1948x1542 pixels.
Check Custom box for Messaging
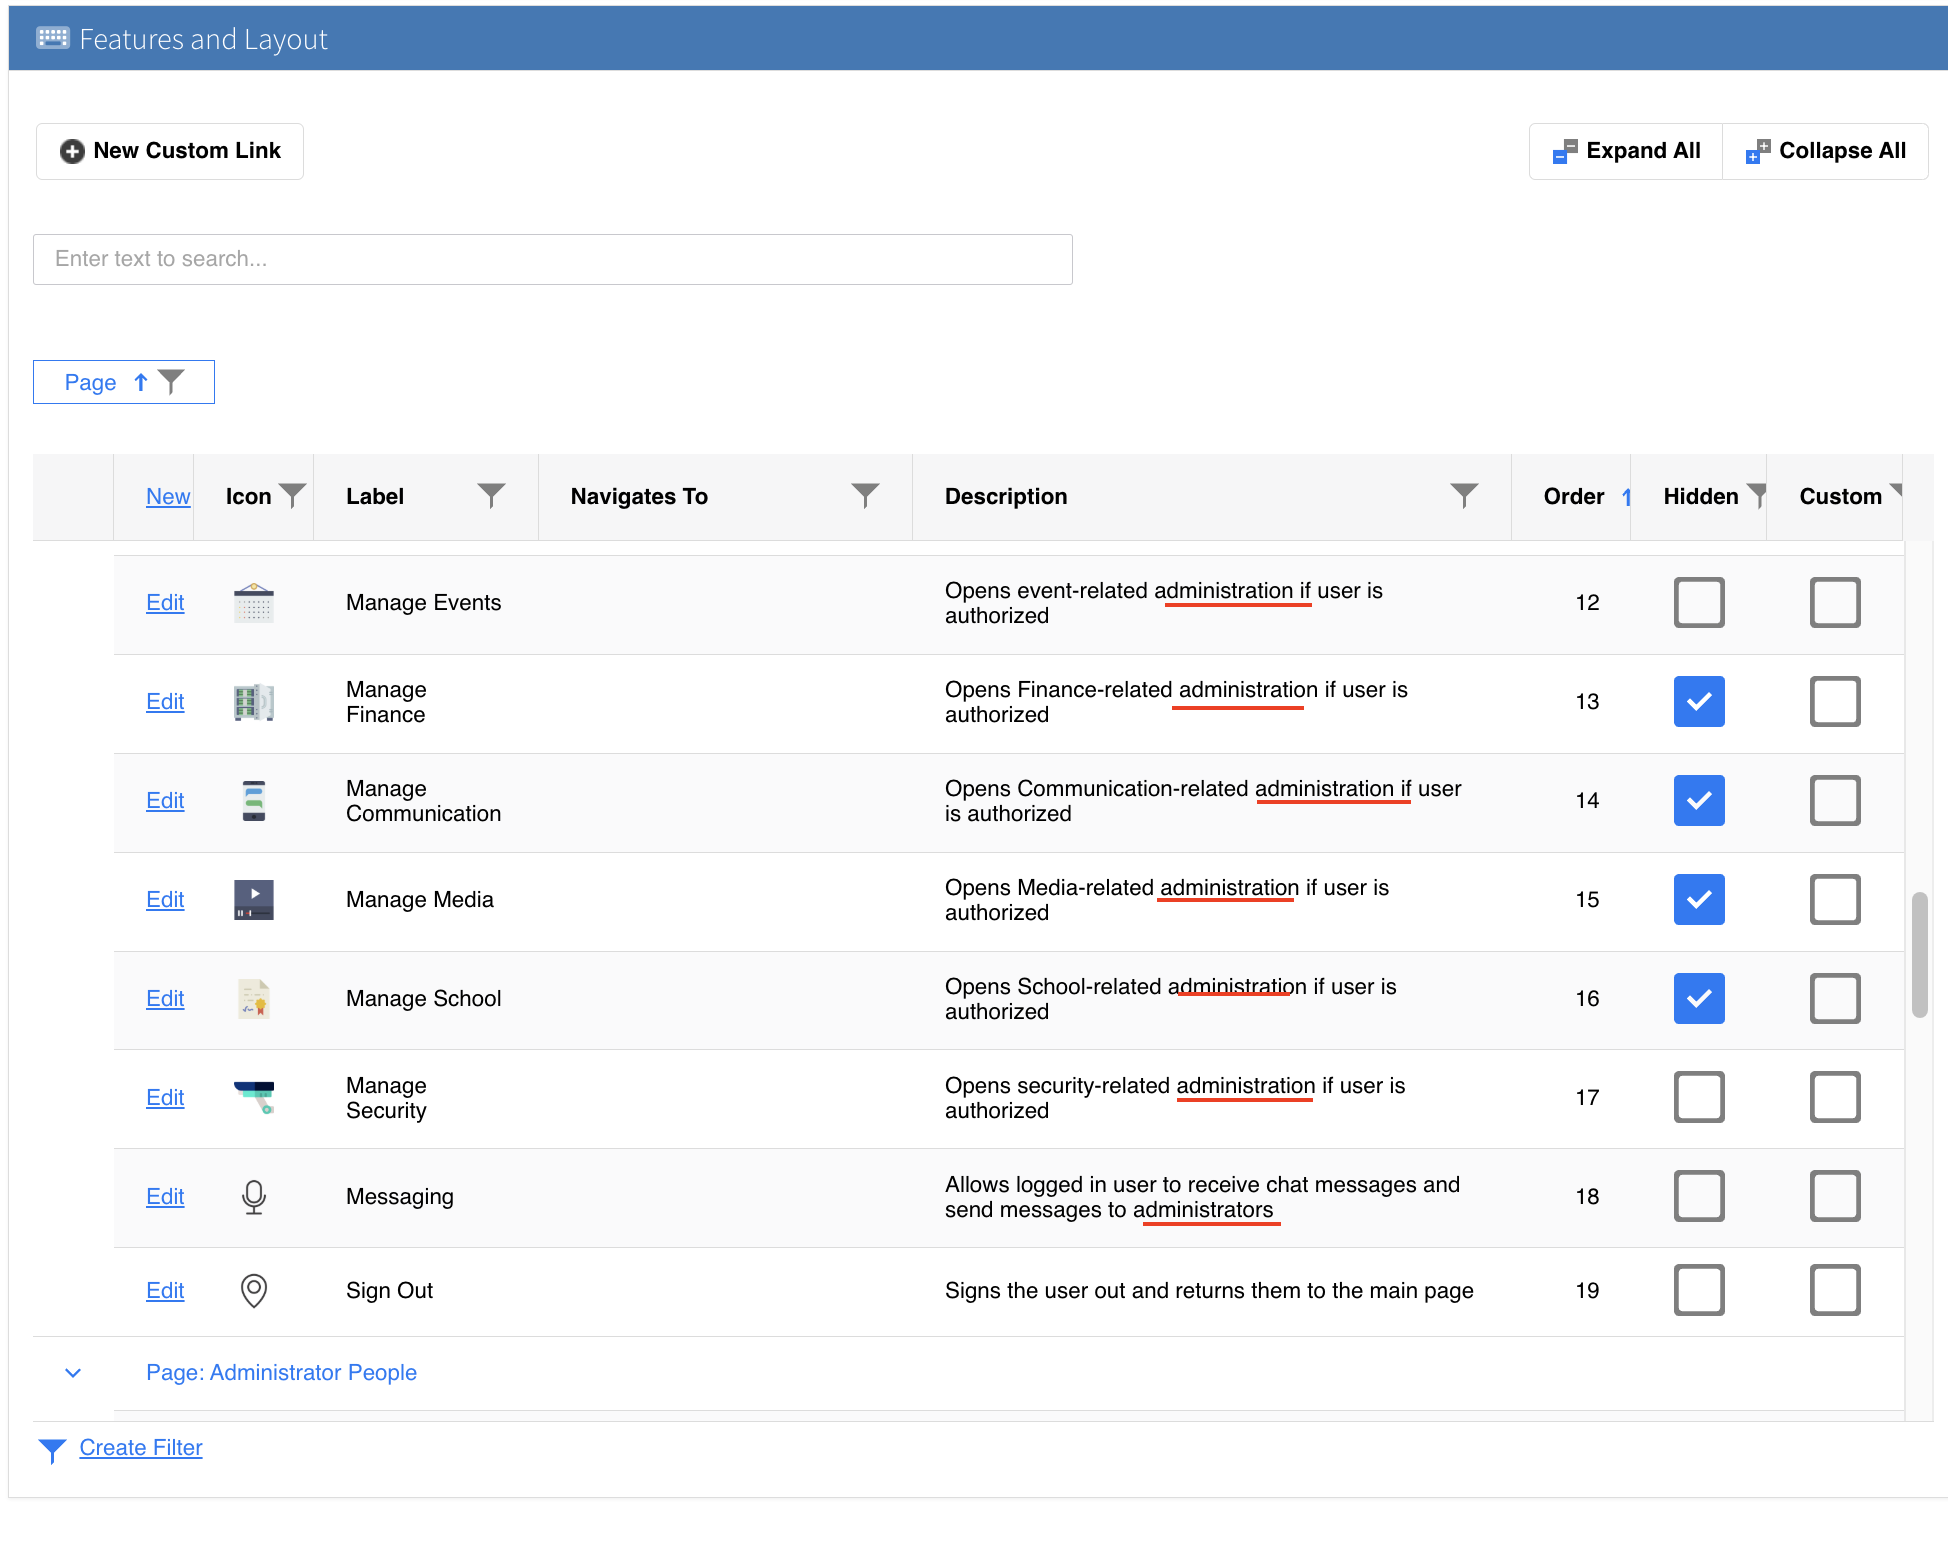coord(1835,1197)
